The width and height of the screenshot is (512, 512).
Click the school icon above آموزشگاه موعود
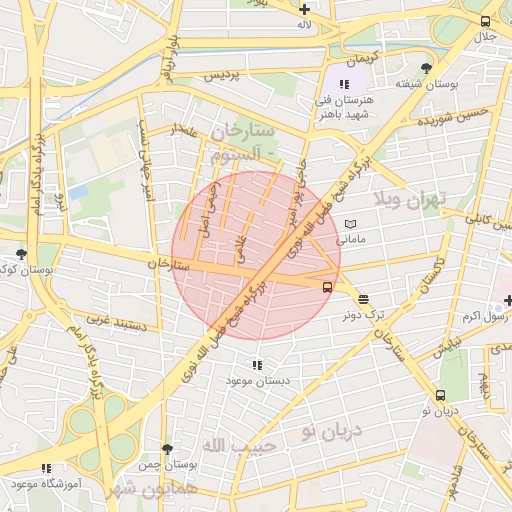pyautogui.click(x=46, y=469)
